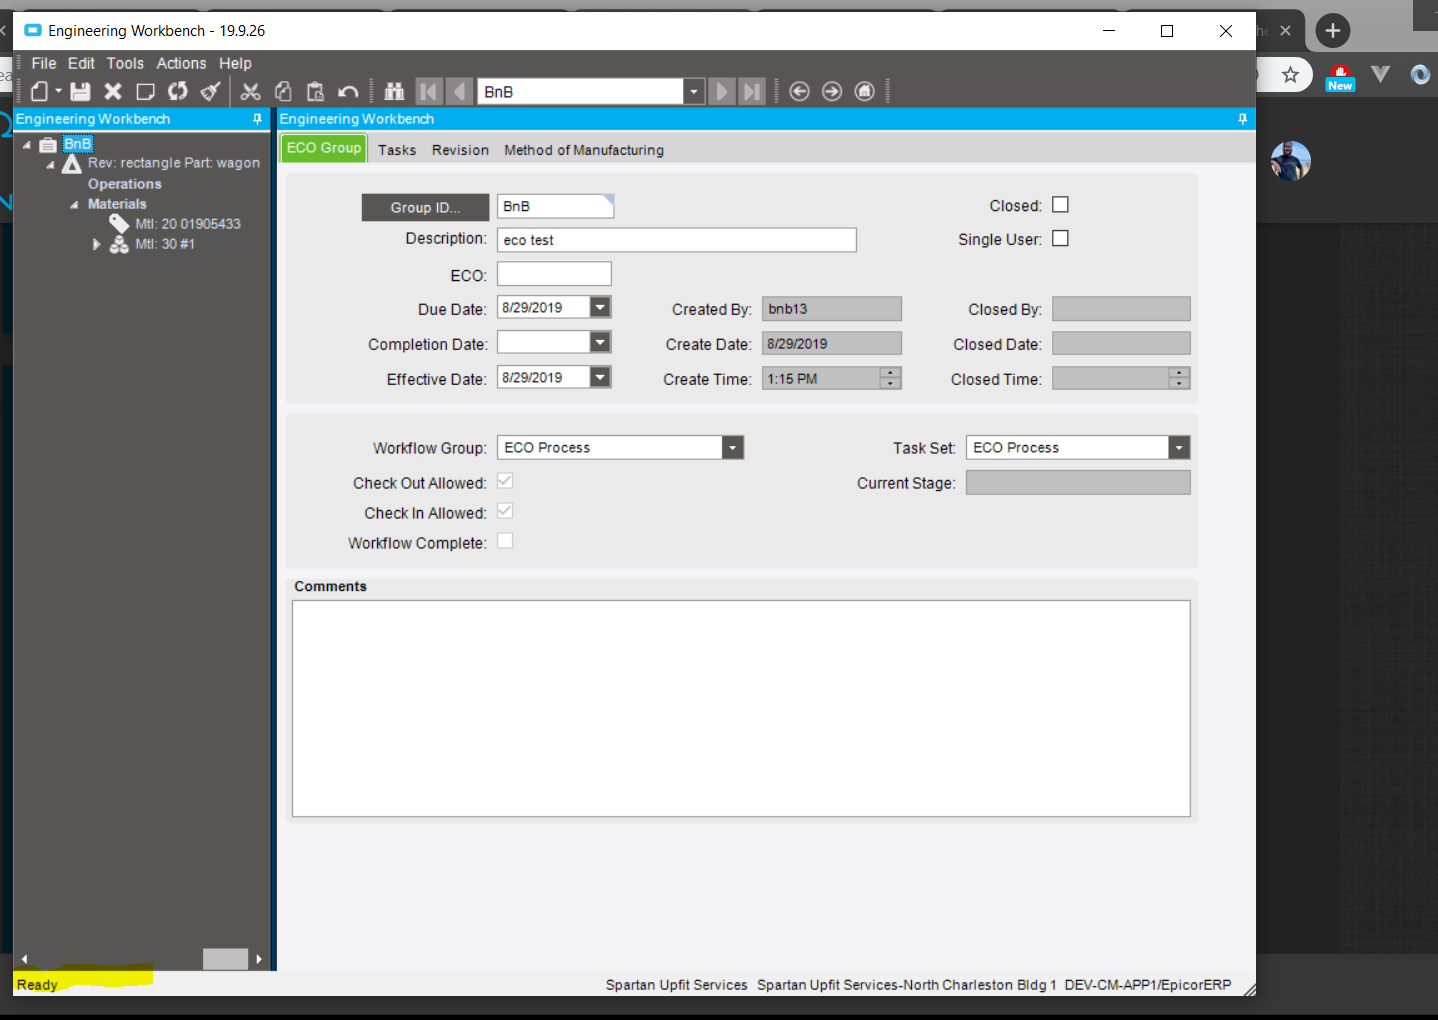Click the revision triangle icon in tree
This screenshot has height=1020, width=1438.
point(72,163)
